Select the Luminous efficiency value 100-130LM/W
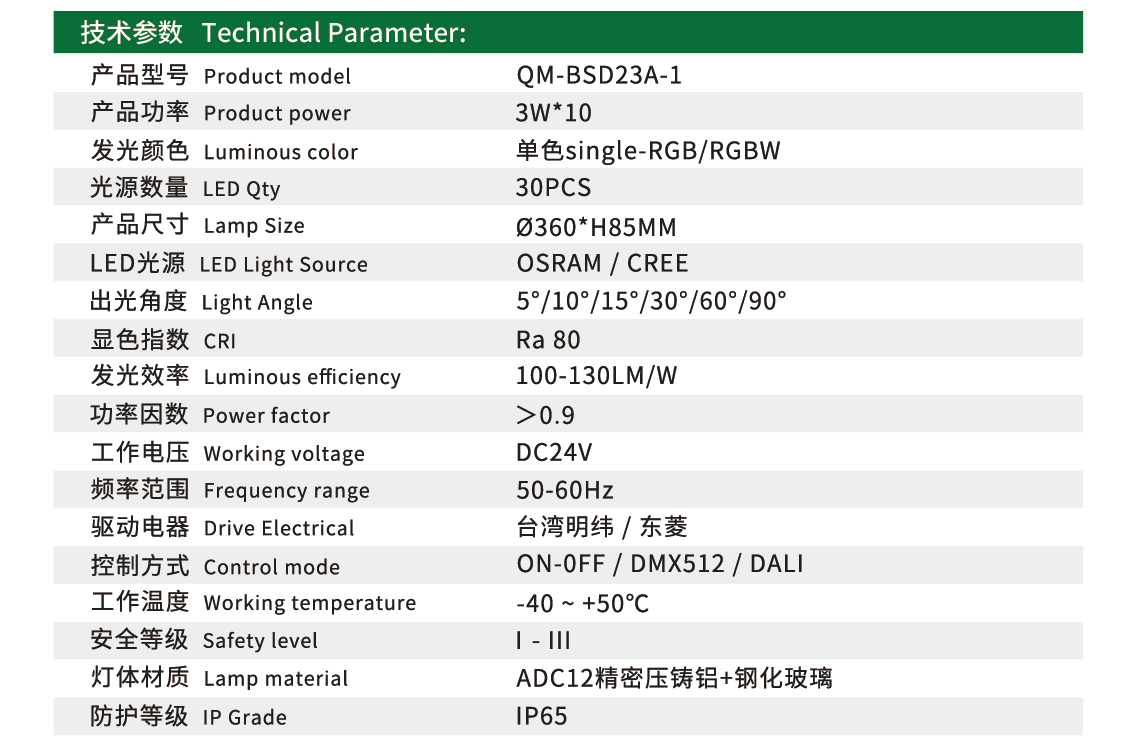The width and height of the screenshot is (1134, 750). click(596, 376)
